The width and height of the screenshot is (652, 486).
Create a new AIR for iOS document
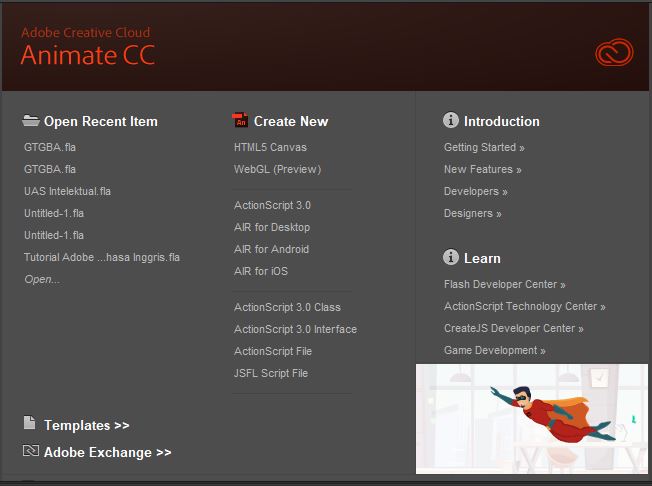[x=261, y=271]
